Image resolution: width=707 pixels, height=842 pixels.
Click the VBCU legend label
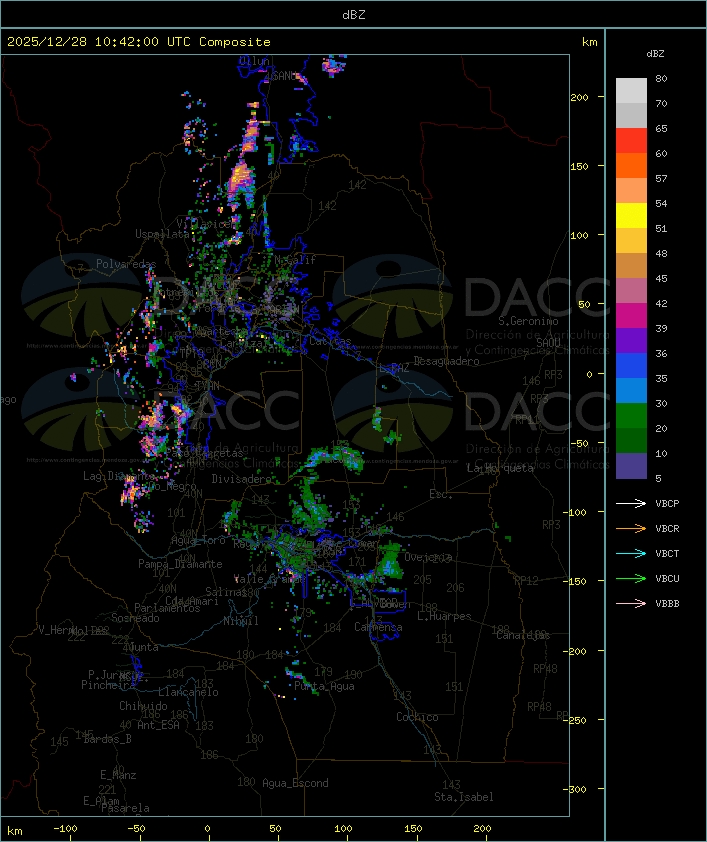click(667, 578)
